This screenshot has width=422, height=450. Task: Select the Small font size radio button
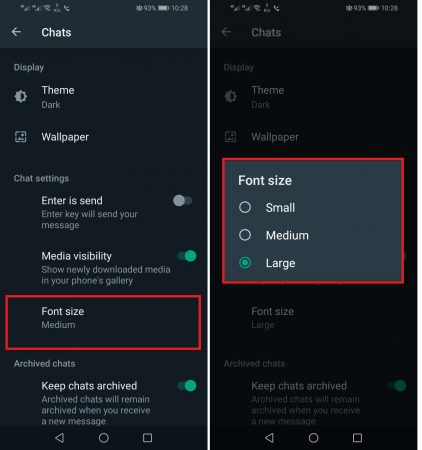point(245,207)
